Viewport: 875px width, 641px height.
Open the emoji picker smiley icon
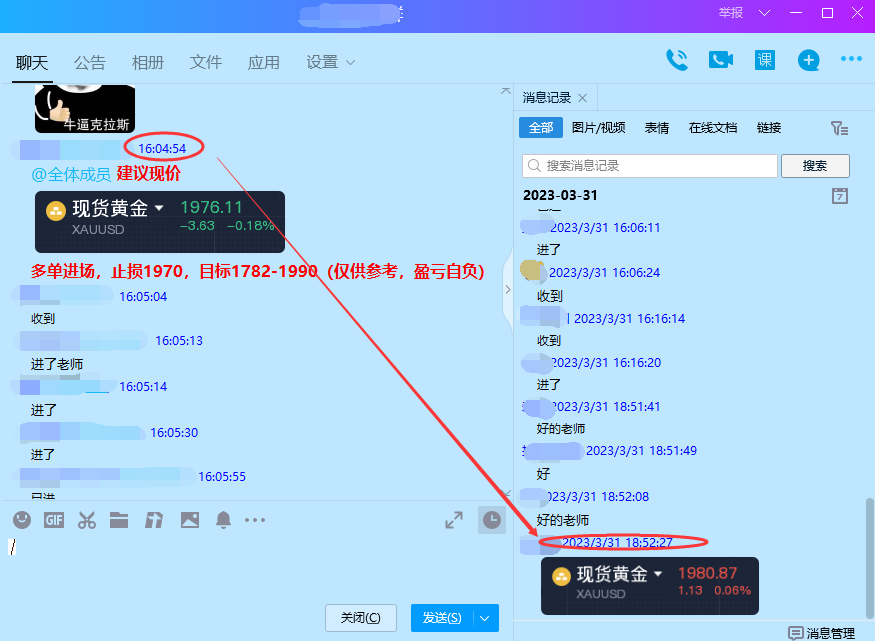pos(22,520)
